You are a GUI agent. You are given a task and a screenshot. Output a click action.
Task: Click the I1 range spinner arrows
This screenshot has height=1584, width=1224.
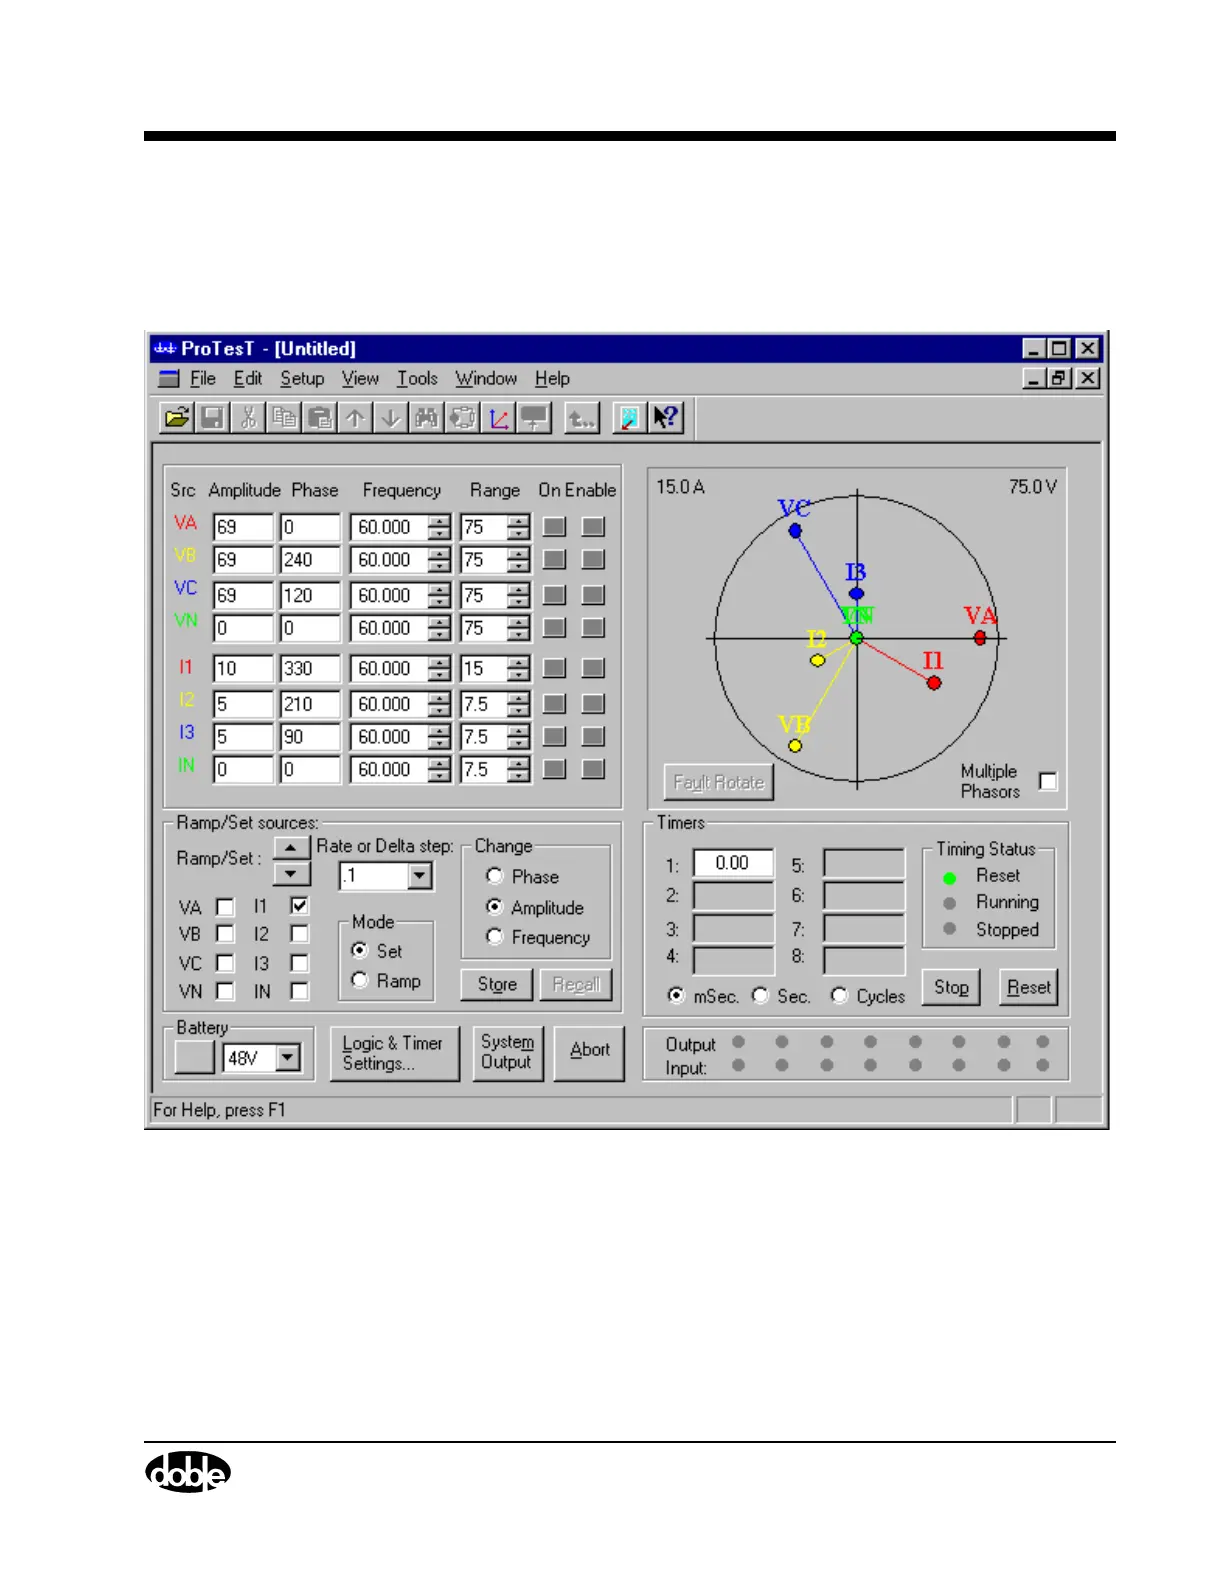point(518,668)
